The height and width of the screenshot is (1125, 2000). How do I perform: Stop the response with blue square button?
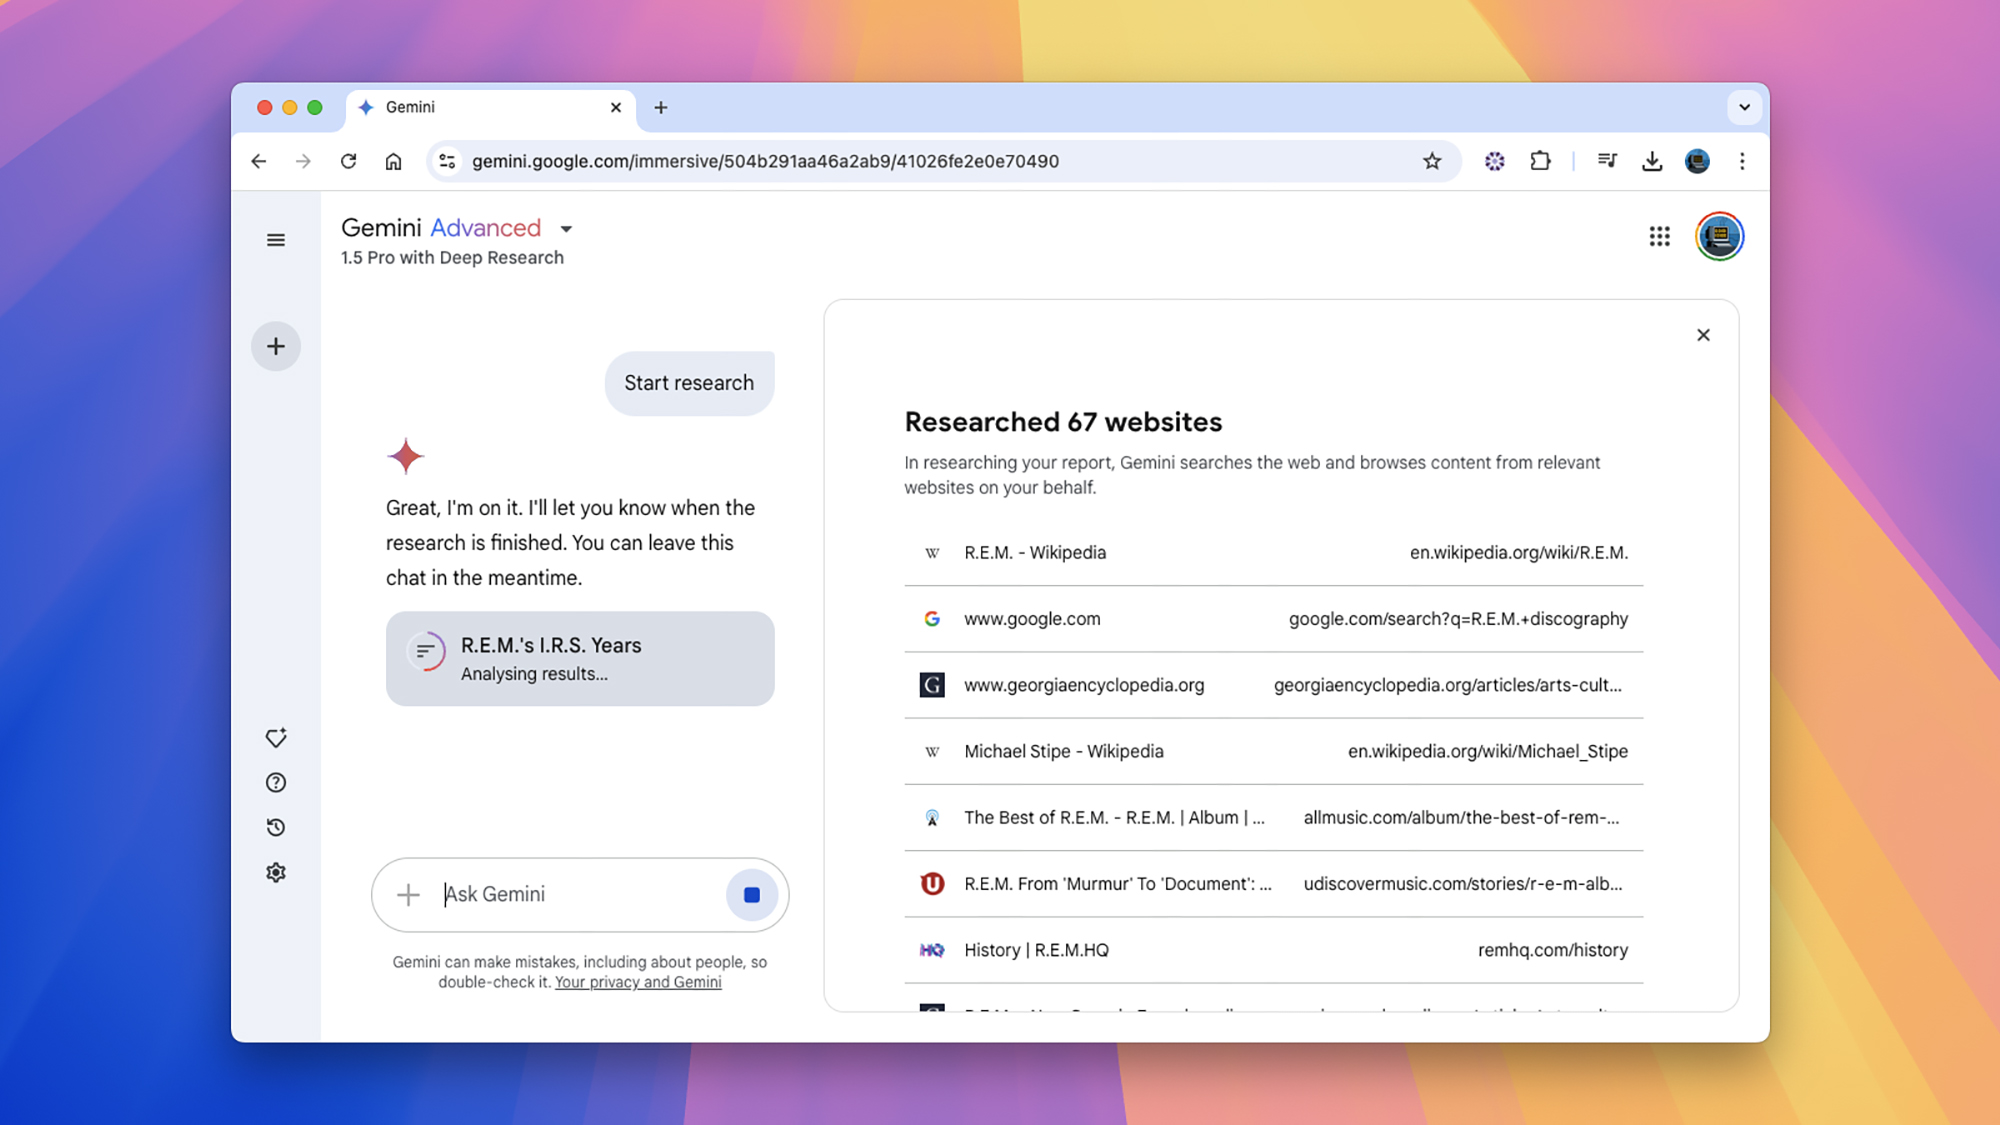click(752, 895)
